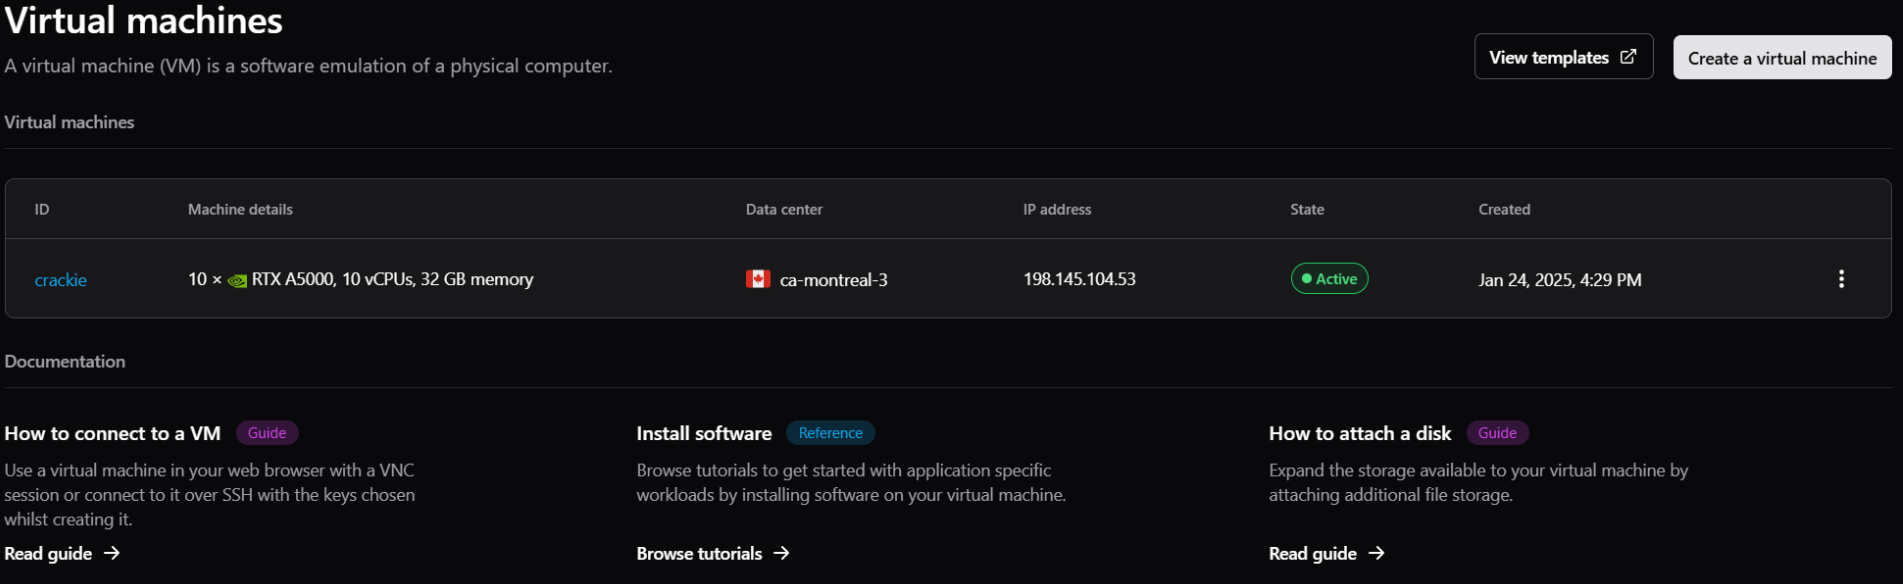
Task: Click the Machine details column header
Action: pos(240,209)
